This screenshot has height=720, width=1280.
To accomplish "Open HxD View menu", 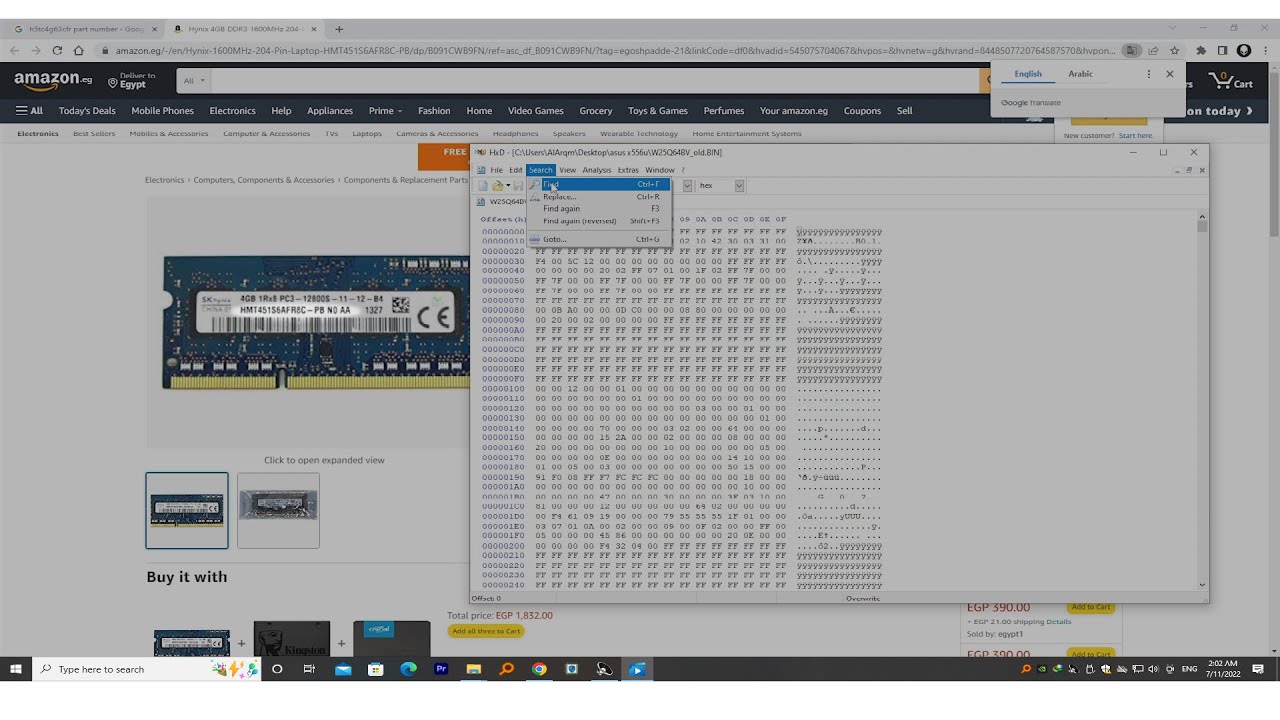I will click(x=567, y=170).
